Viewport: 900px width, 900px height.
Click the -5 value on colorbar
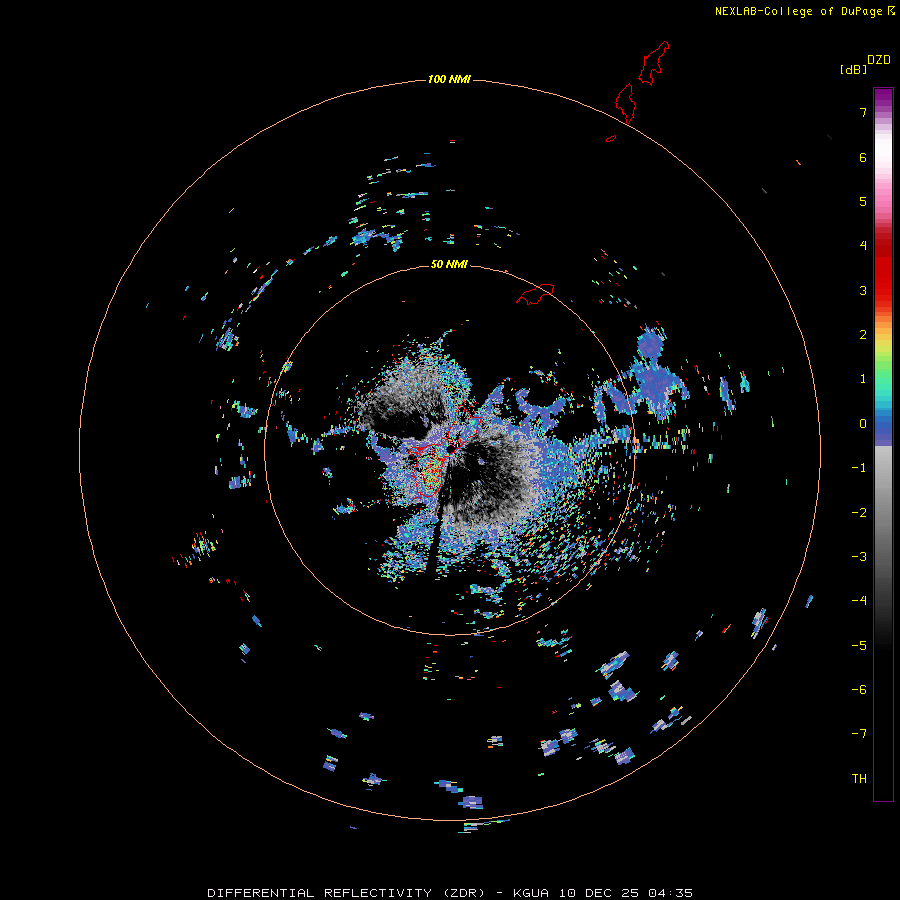point(859,646)
